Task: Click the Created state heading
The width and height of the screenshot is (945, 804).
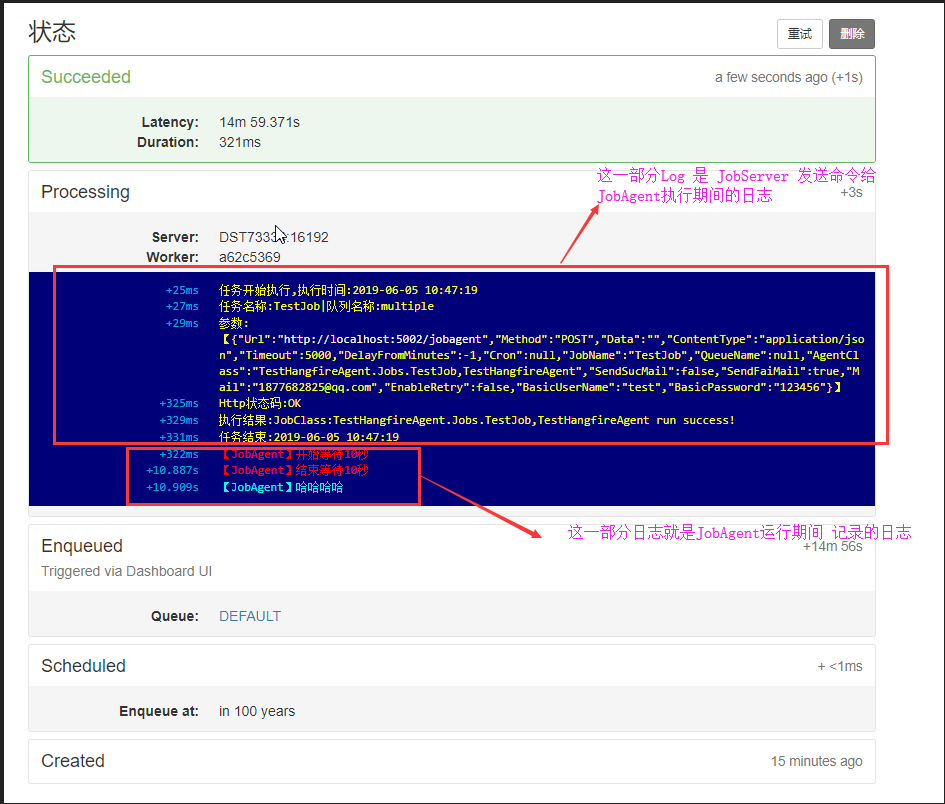Action: pyautogui.click(x=73, y=761)
